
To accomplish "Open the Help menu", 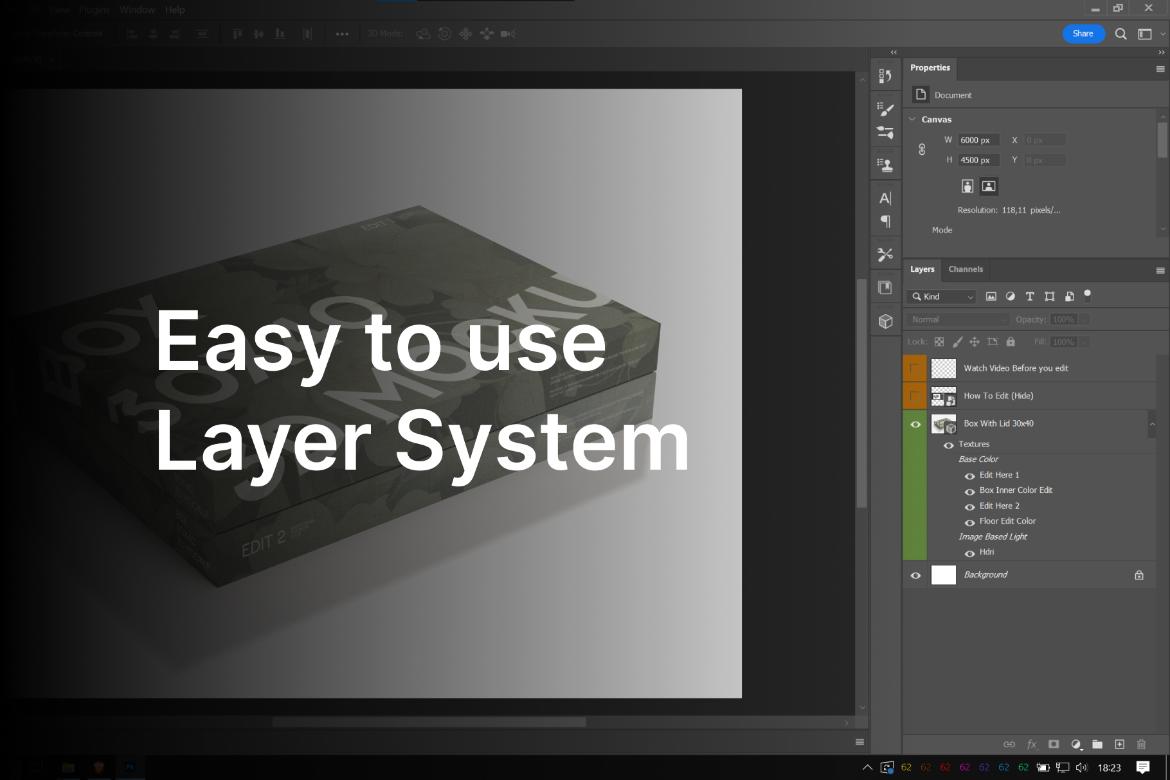I will click(175, 10).
